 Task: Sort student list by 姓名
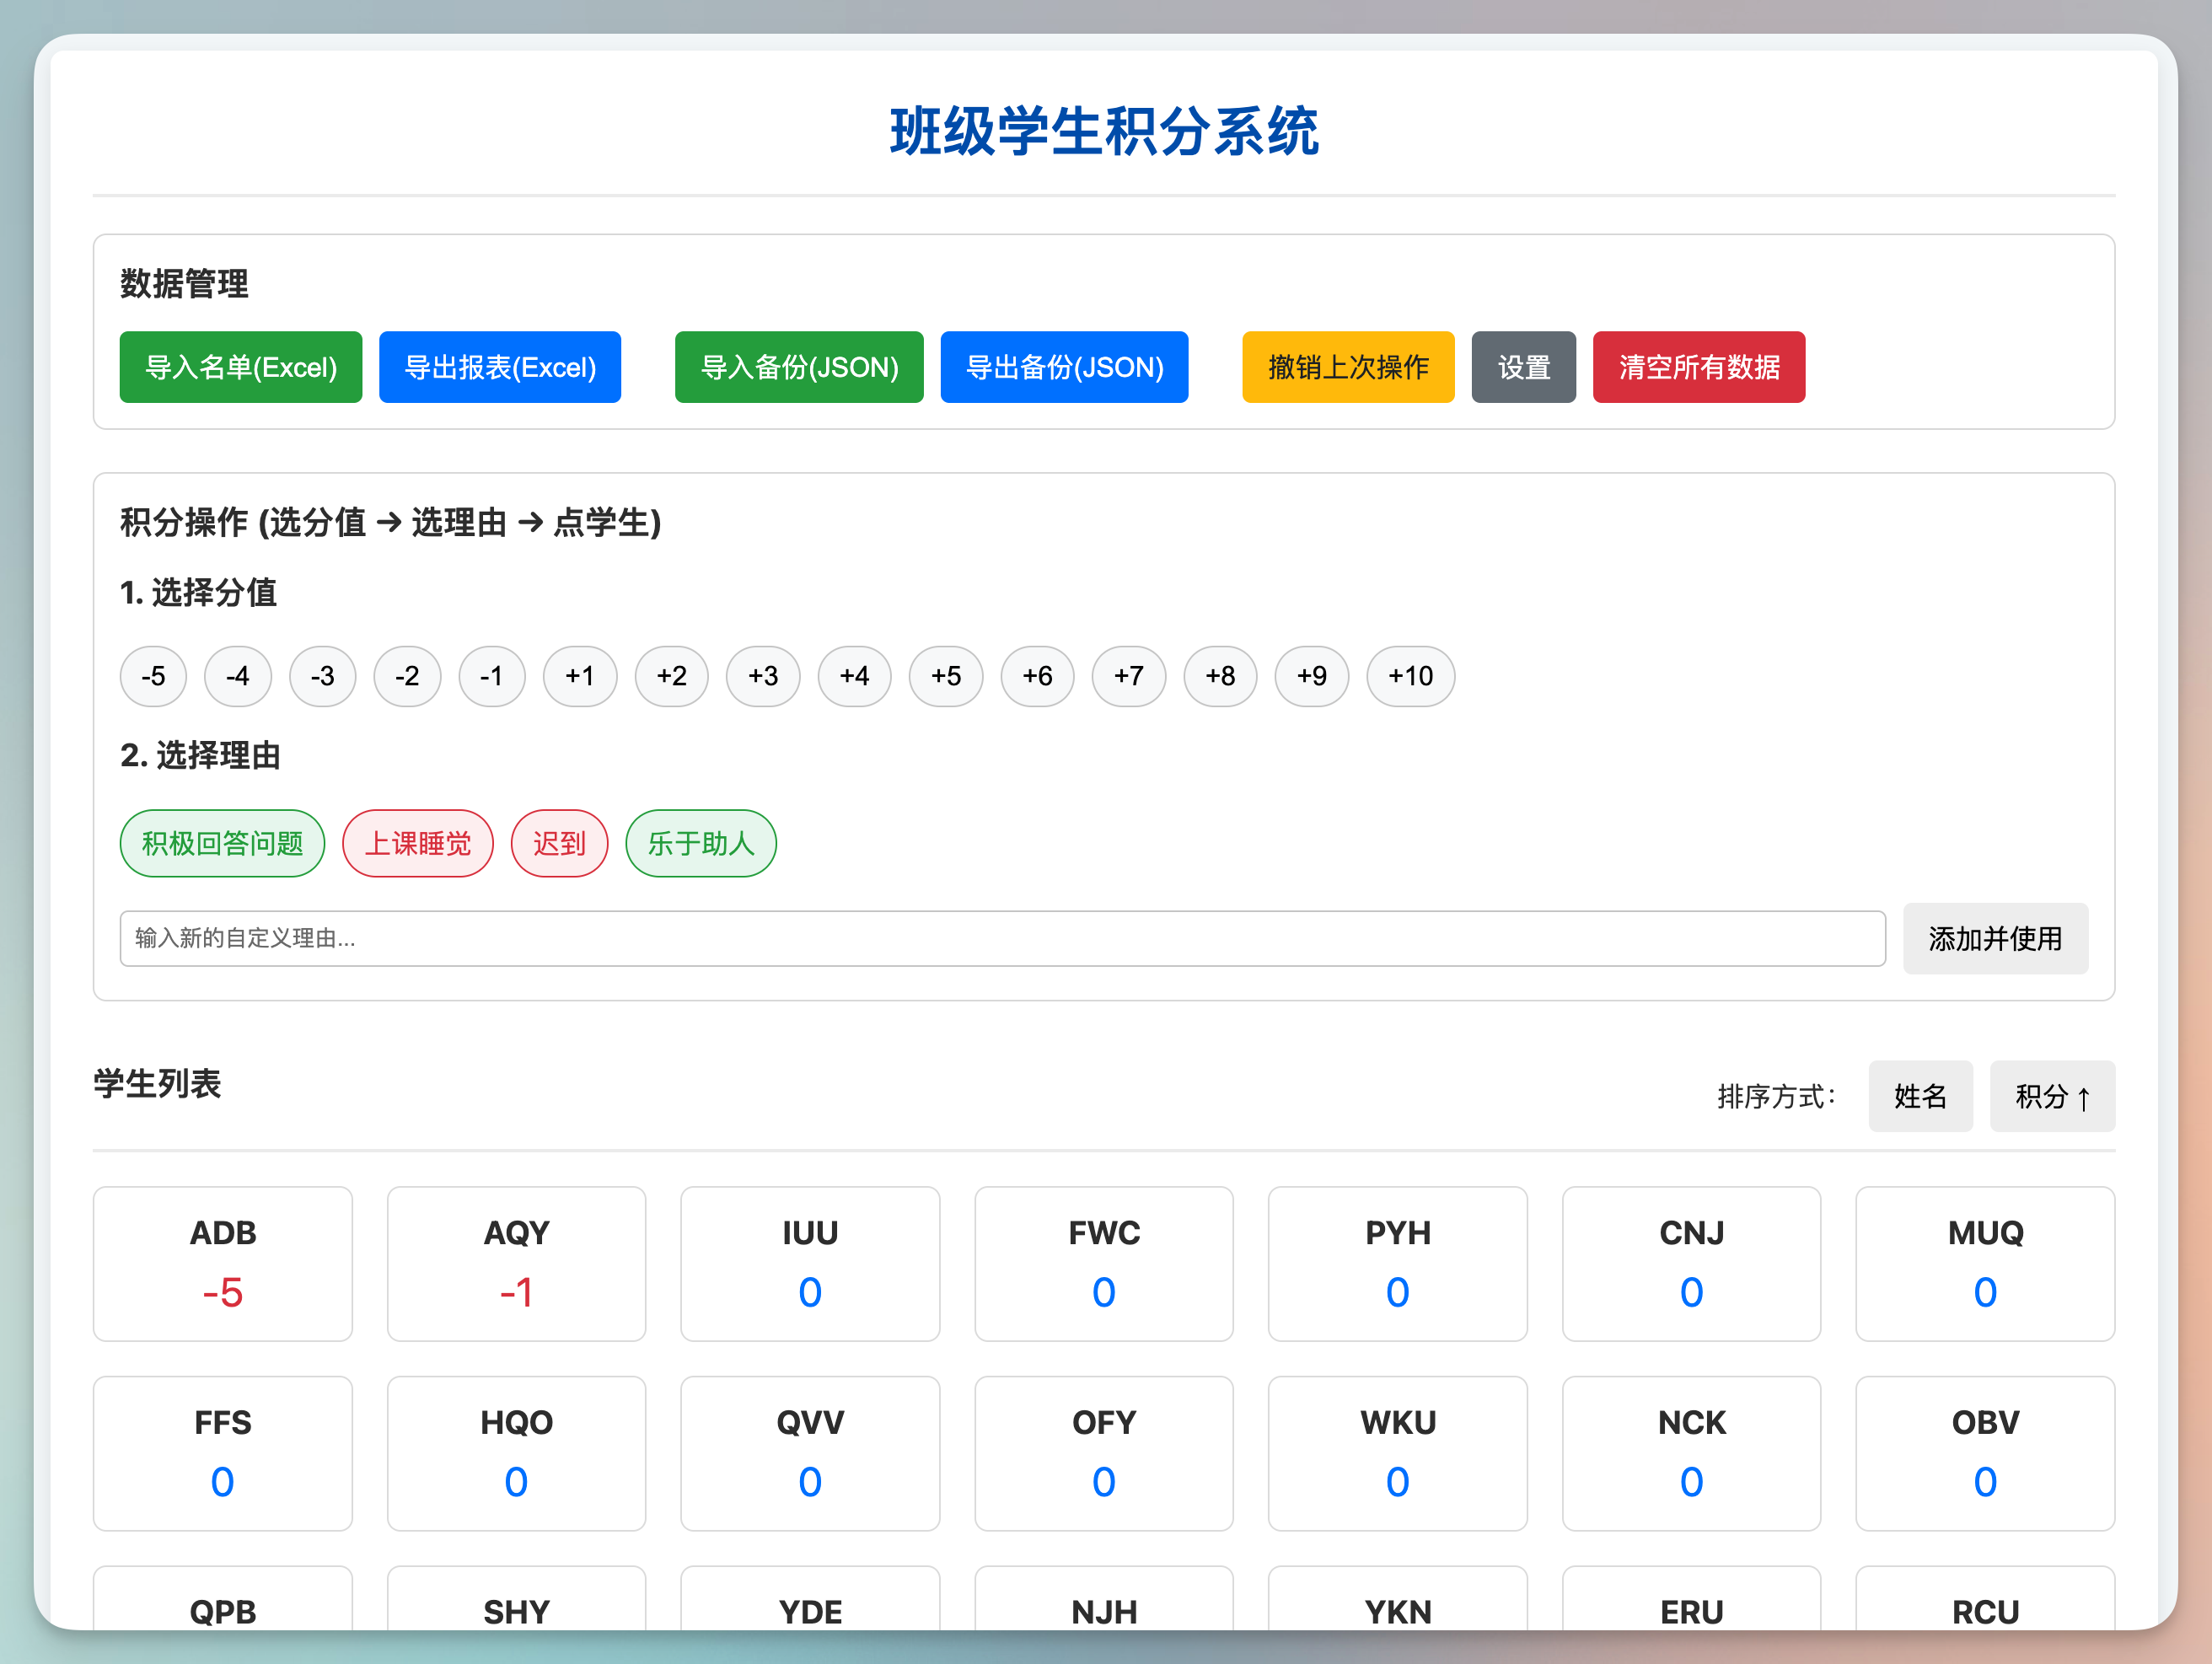click(x=1919, y=1096)
